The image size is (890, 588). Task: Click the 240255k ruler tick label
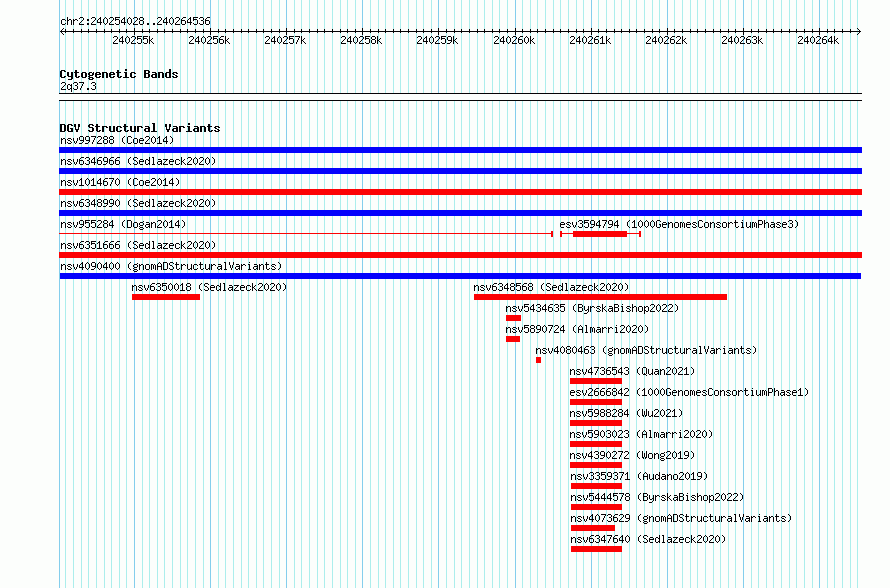(133, 40)
